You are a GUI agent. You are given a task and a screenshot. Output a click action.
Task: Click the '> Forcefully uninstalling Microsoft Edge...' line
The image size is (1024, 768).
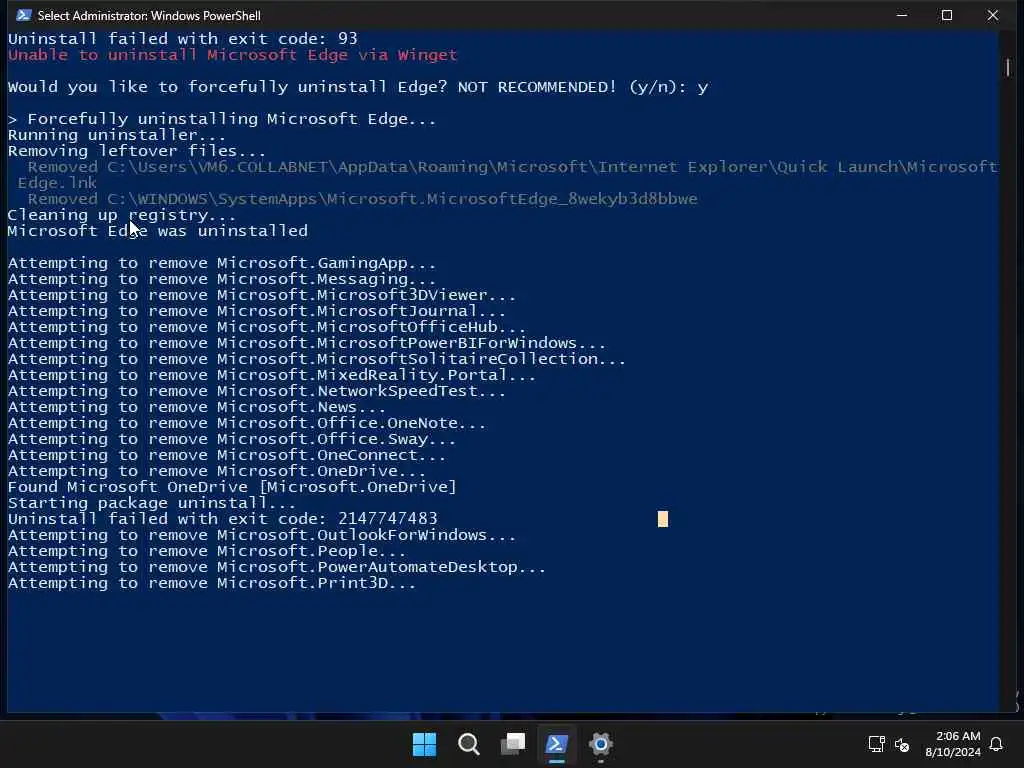click(x=222, y=119)
